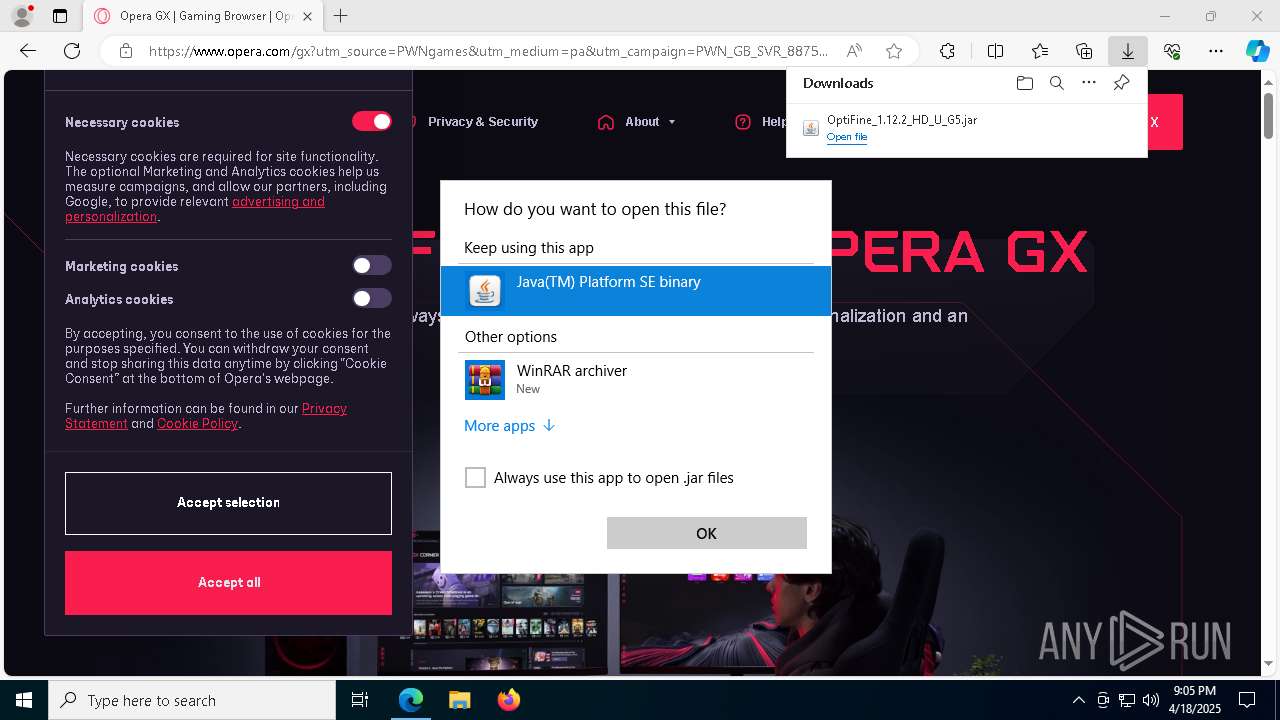Open Task View on the taskbar
This screenshot has width=1280, height=720.
tap(360, 700)
